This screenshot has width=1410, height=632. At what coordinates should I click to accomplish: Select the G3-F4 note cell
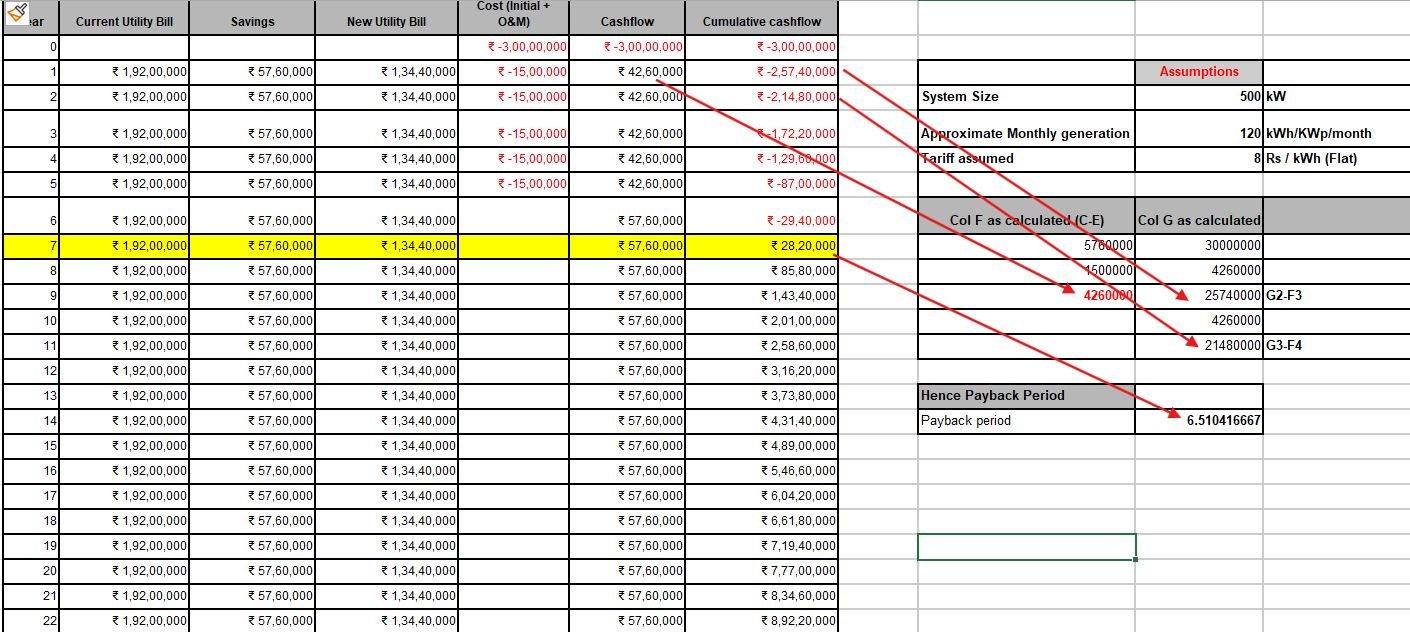[1336, 346]
